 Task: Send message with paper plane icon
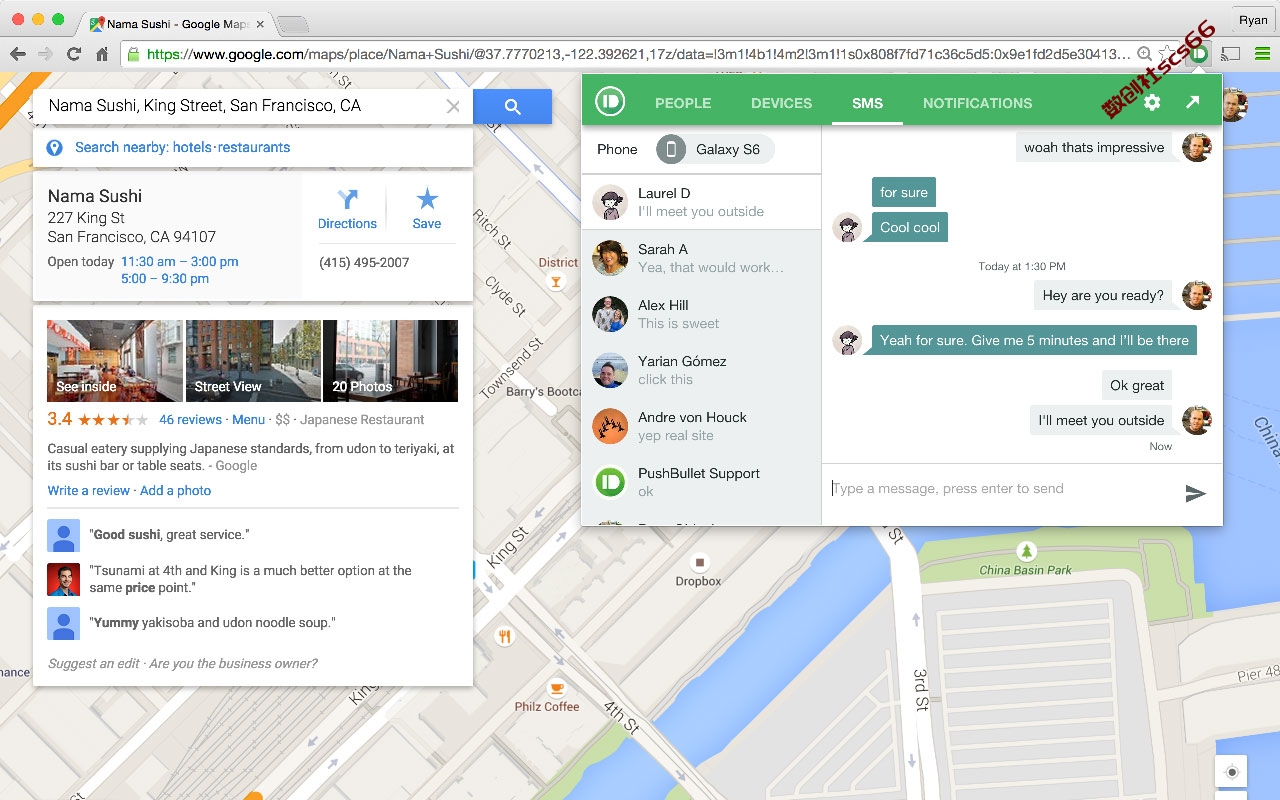[1195, 493]
